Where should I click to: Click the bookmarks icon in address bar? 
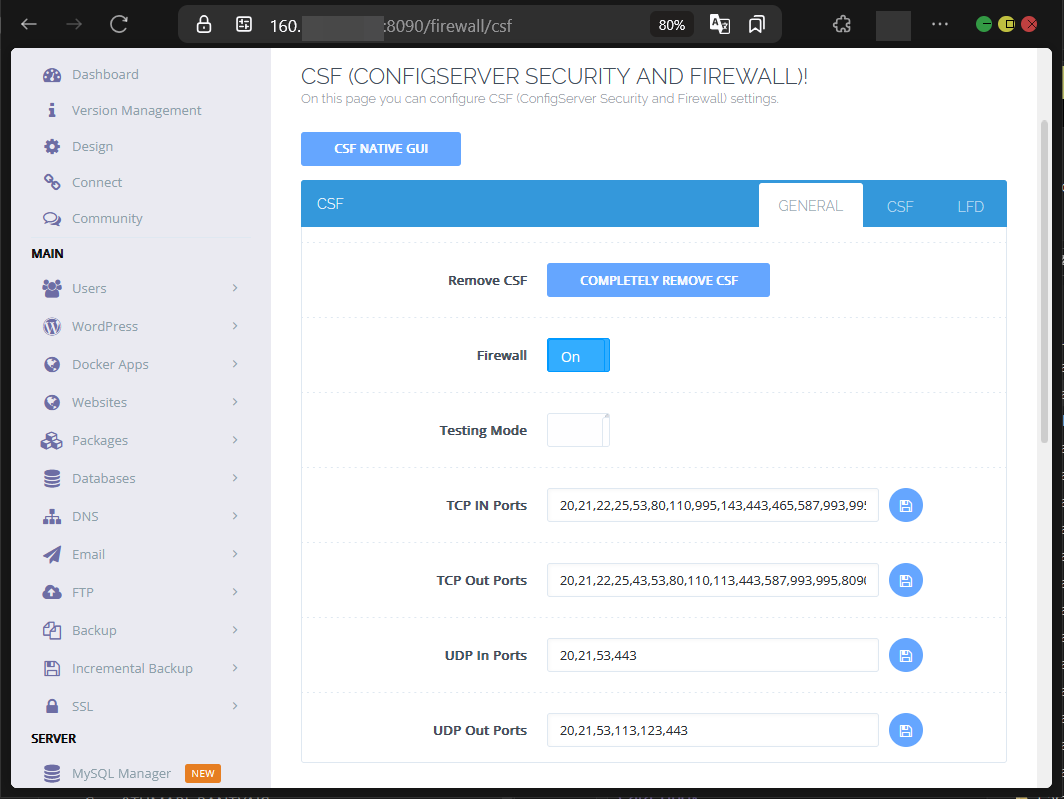click(757, 24)
